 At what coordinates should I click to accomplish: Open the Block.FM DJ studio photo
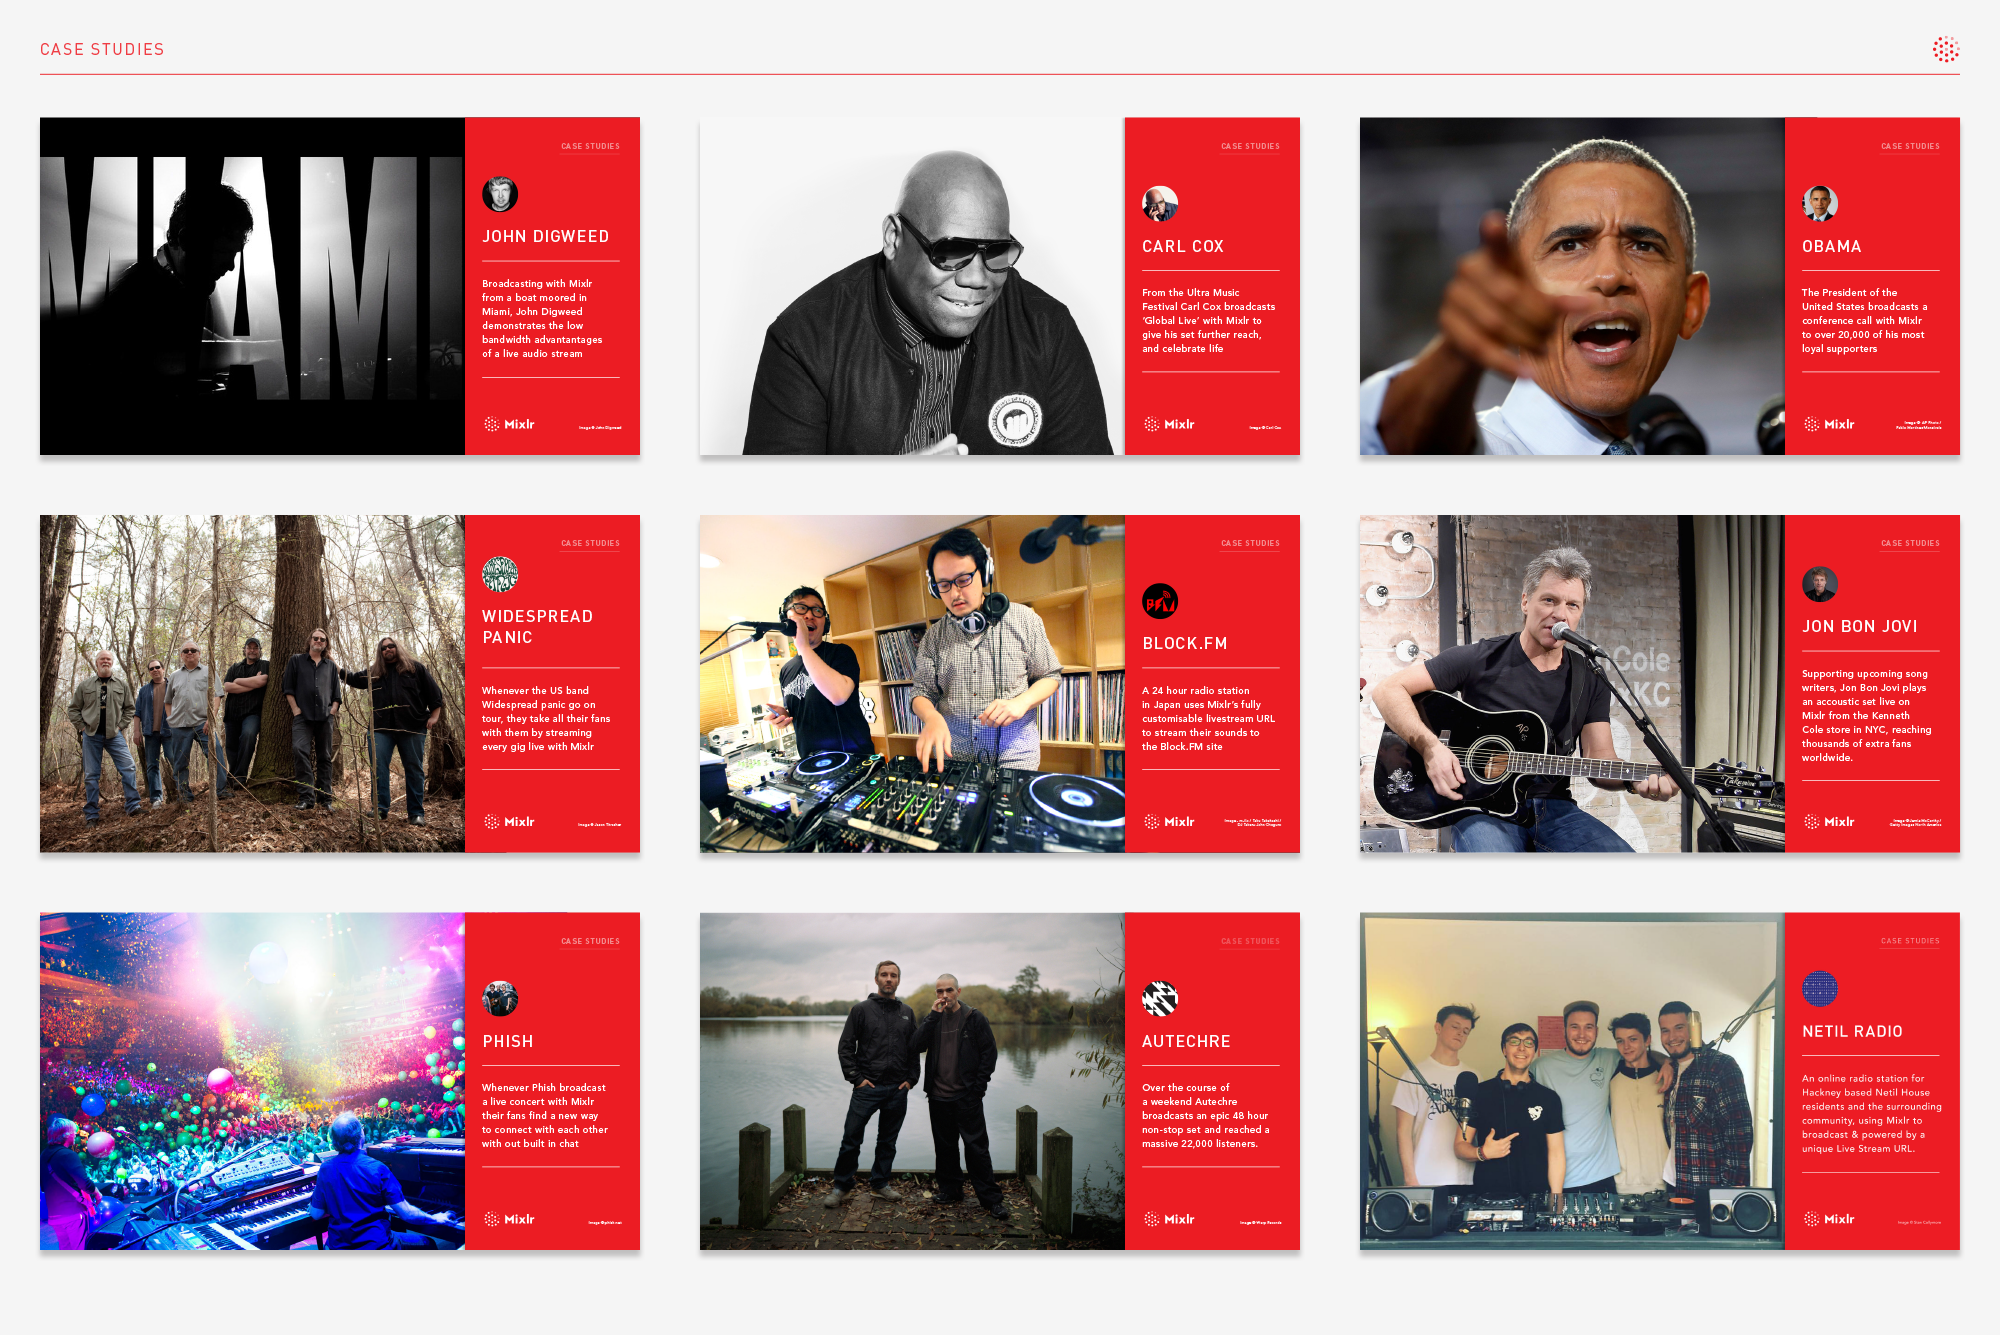[x=912, y=684]
